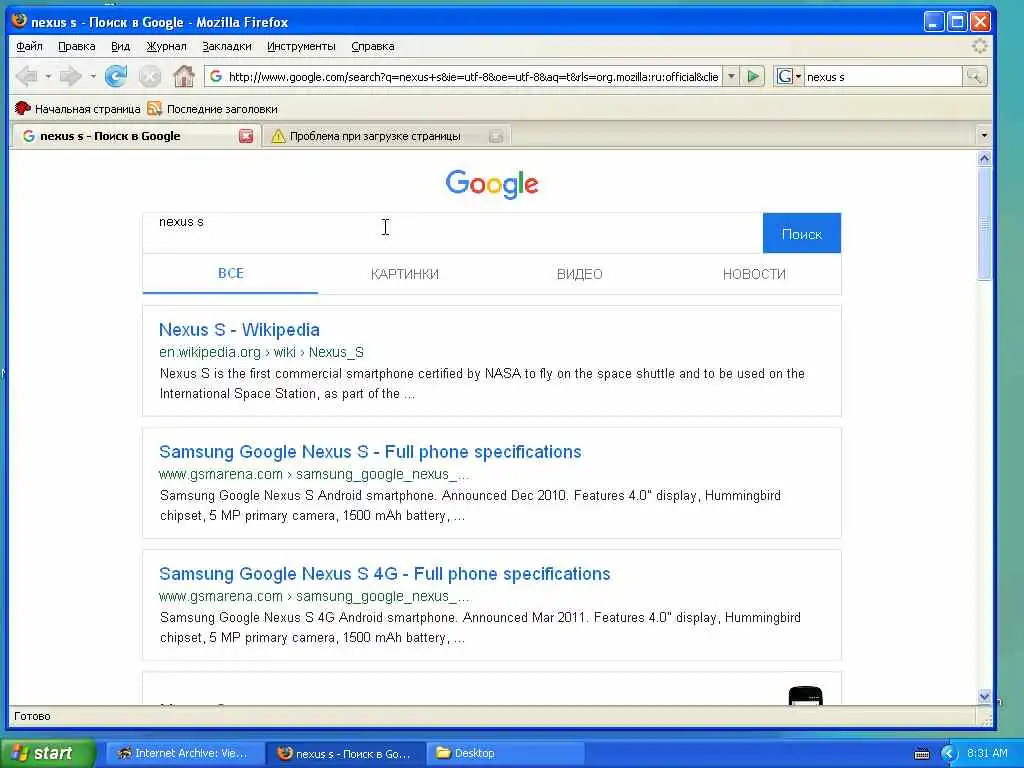Click the Google site icon in address bar
The width and height of the screenshot is (1024, 768).
(x=216, y=76)
